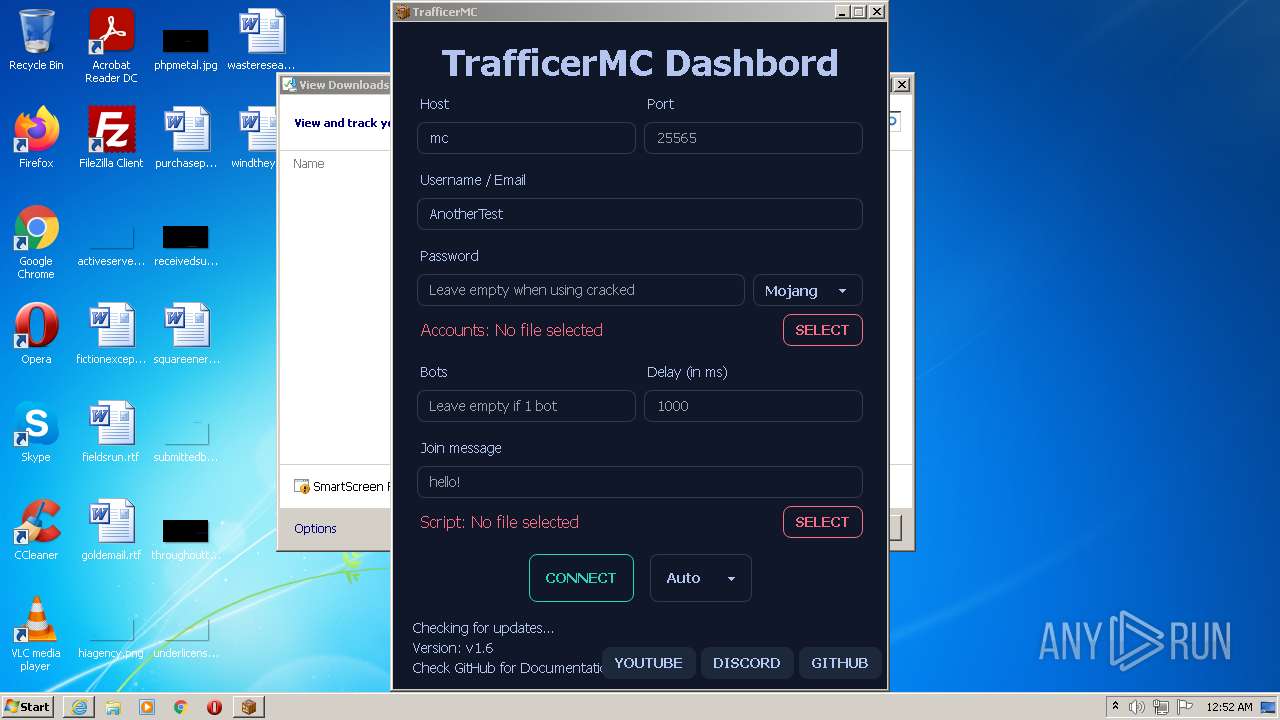Open the GITHUB link button
Viewport: 1280px width, 720px height.
coord(840,663)
